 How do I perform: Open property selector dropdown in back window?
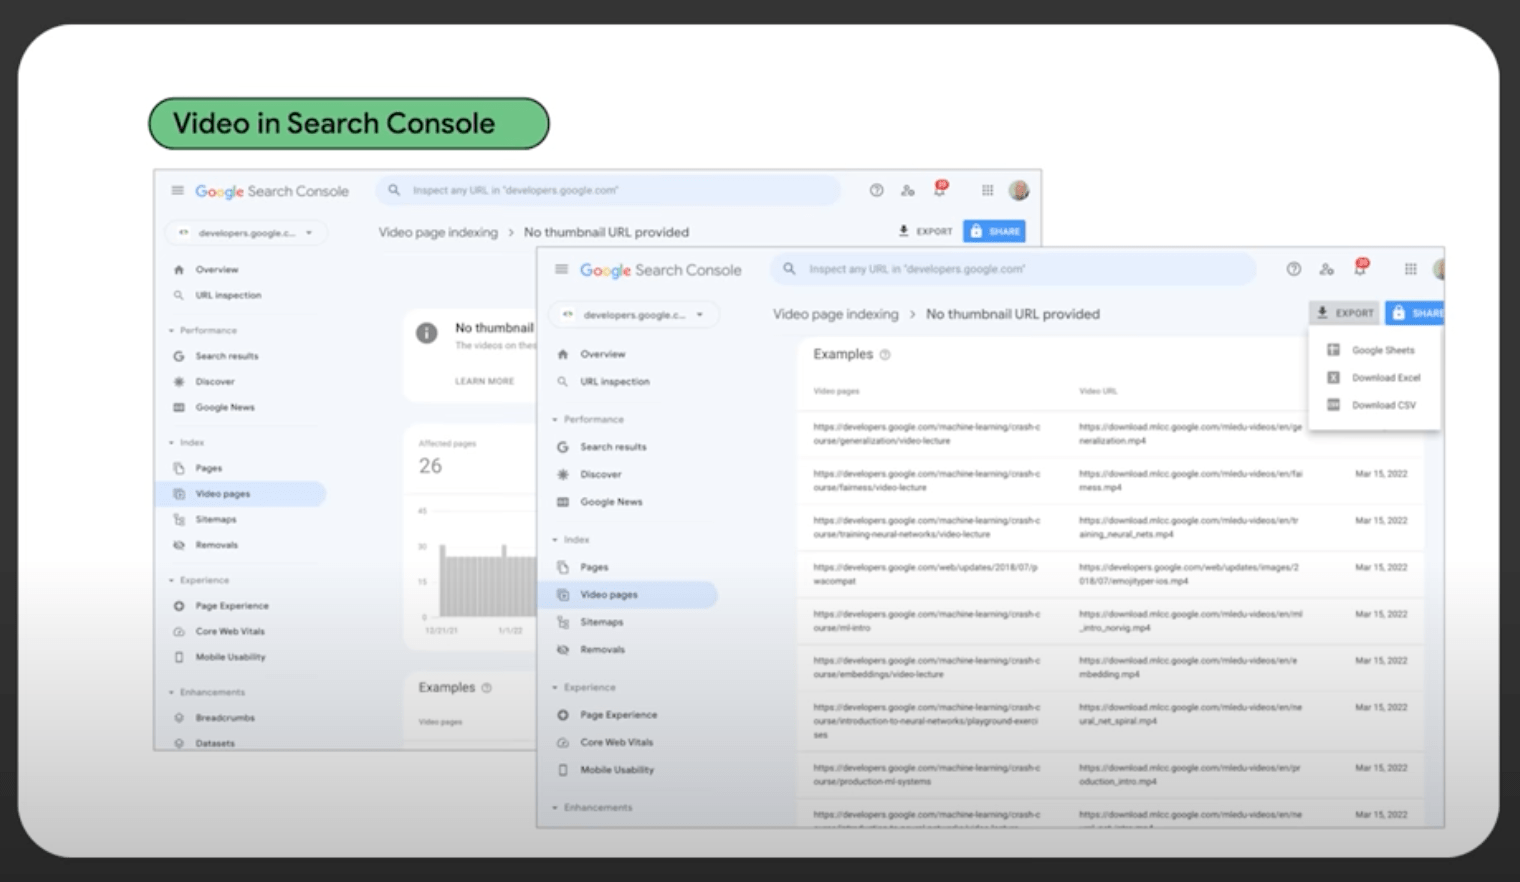tap(246, 232)
